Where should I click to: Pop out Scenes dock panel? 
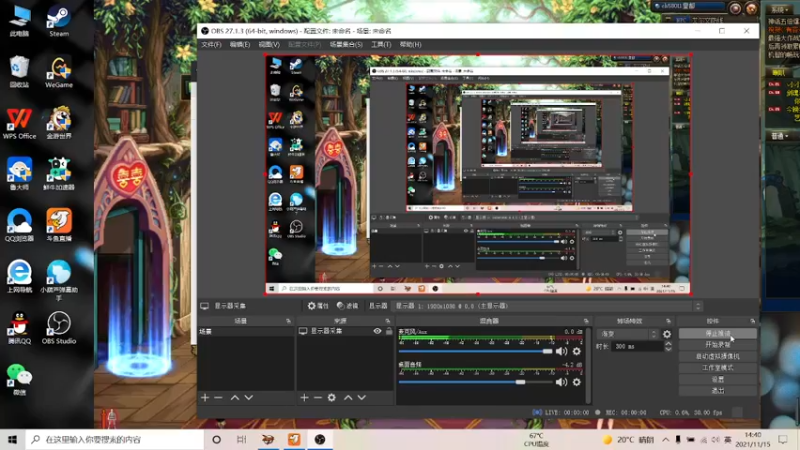288,321
